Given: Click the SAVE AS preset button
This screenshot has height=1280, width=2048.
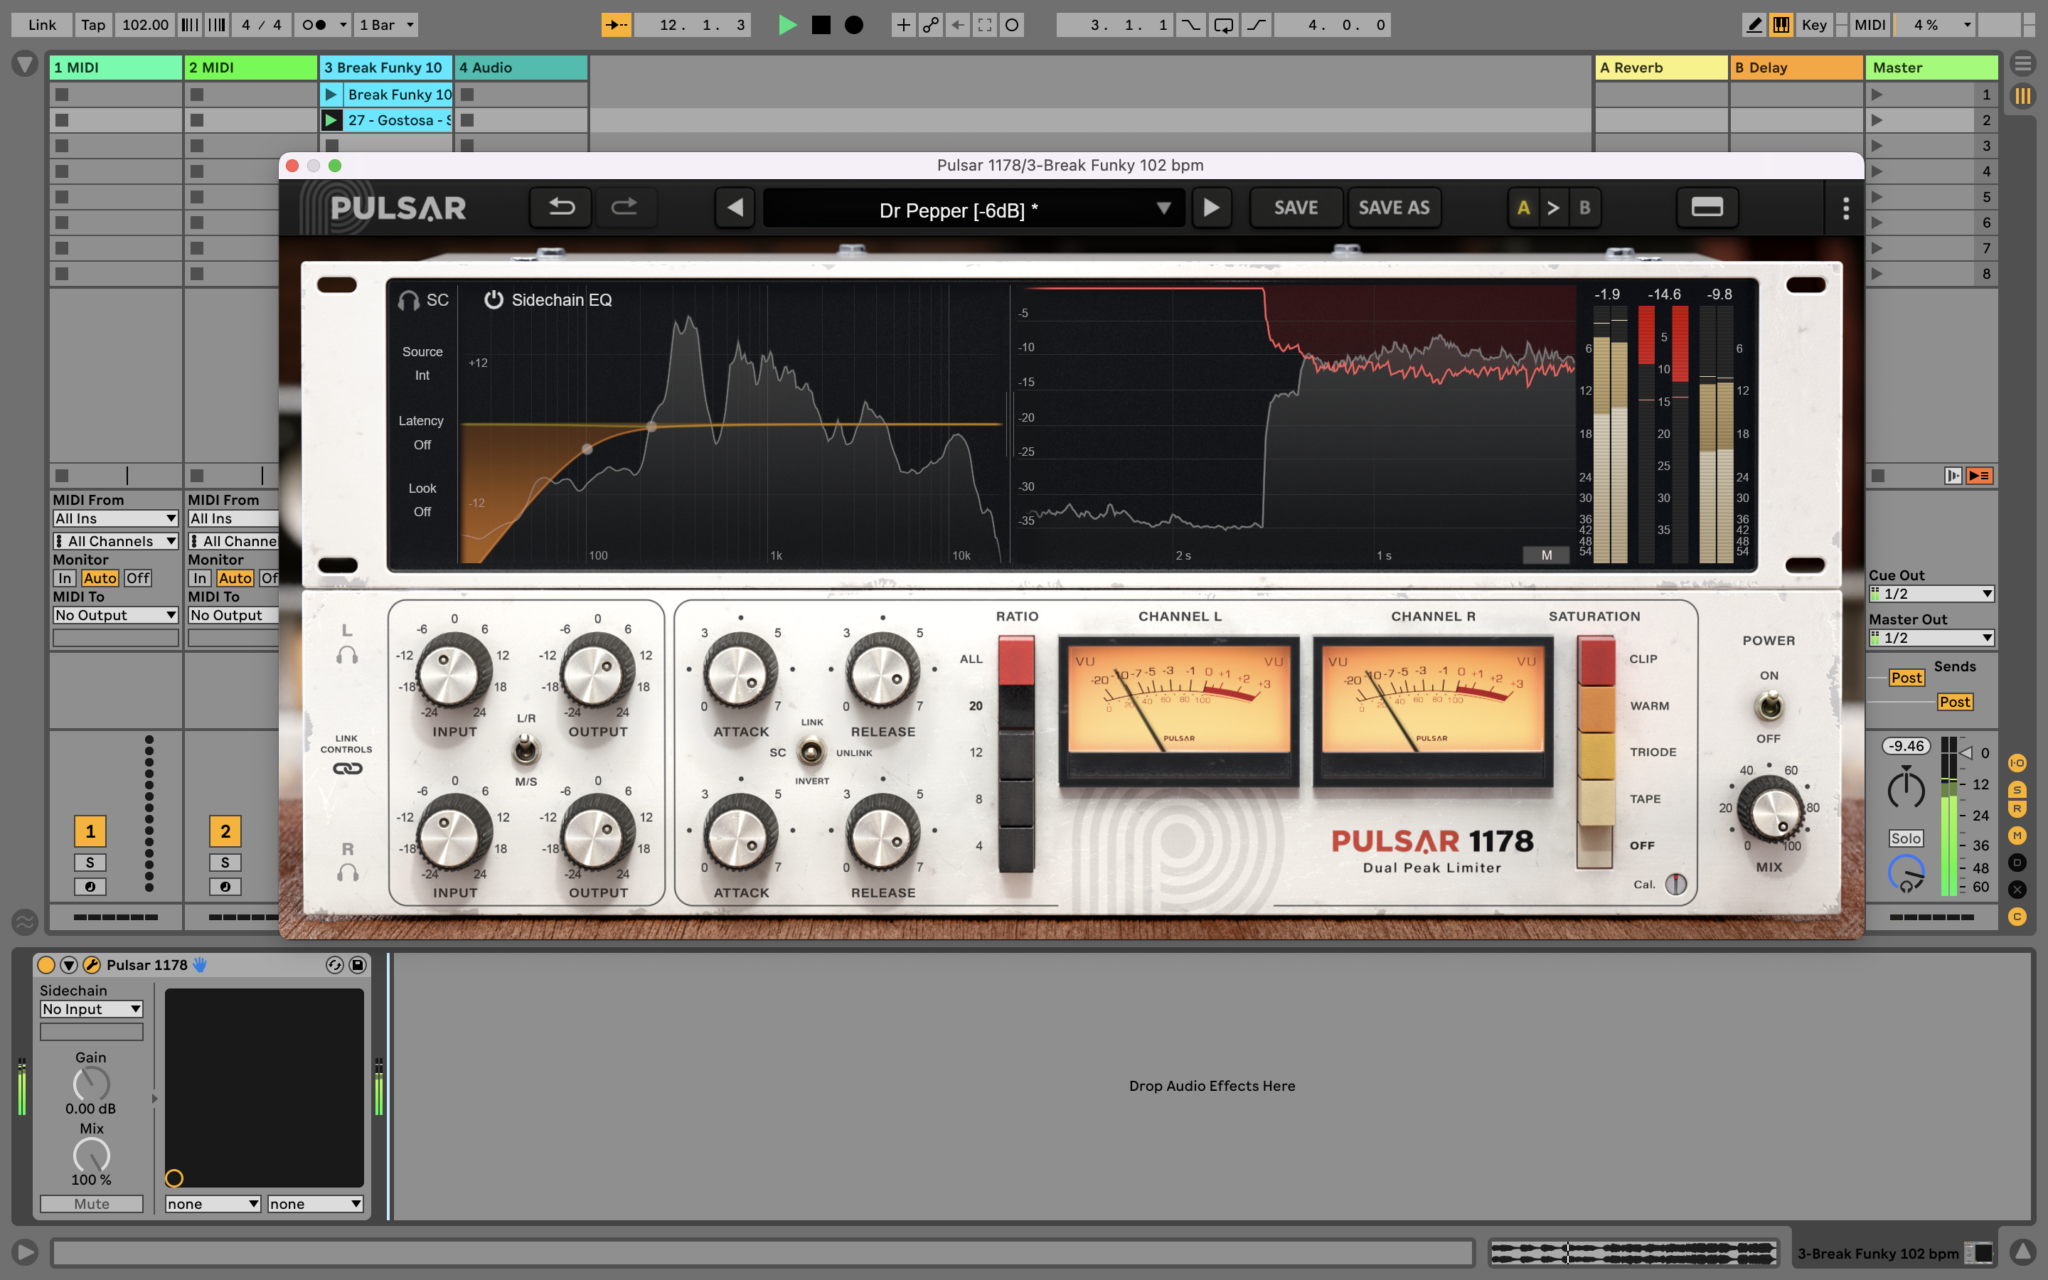Looking at the screenshot, I should coord(1394,208).
